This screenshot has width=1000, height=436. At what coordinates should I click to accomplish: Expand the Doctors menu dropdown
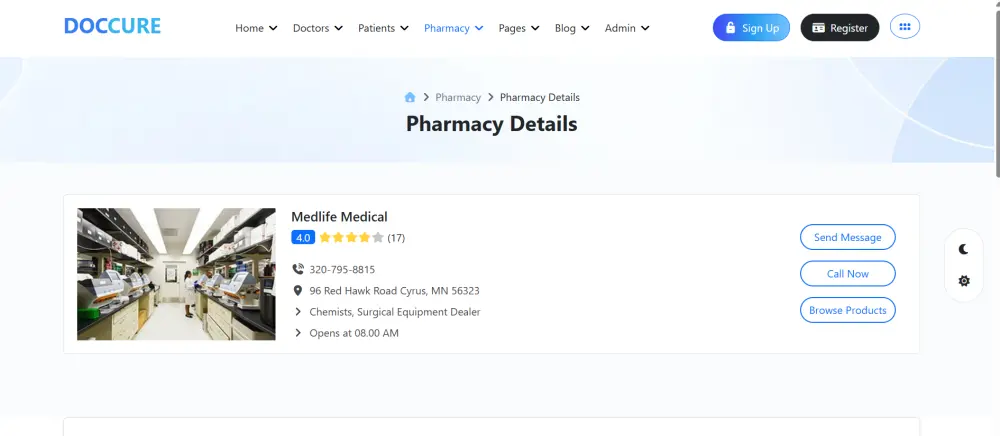click(318, 28)
